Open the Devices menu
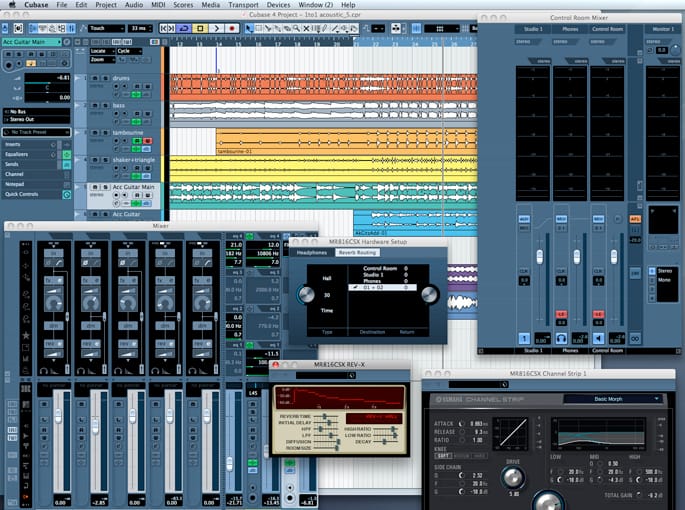The image size is (685, 510). click(278, 5)
